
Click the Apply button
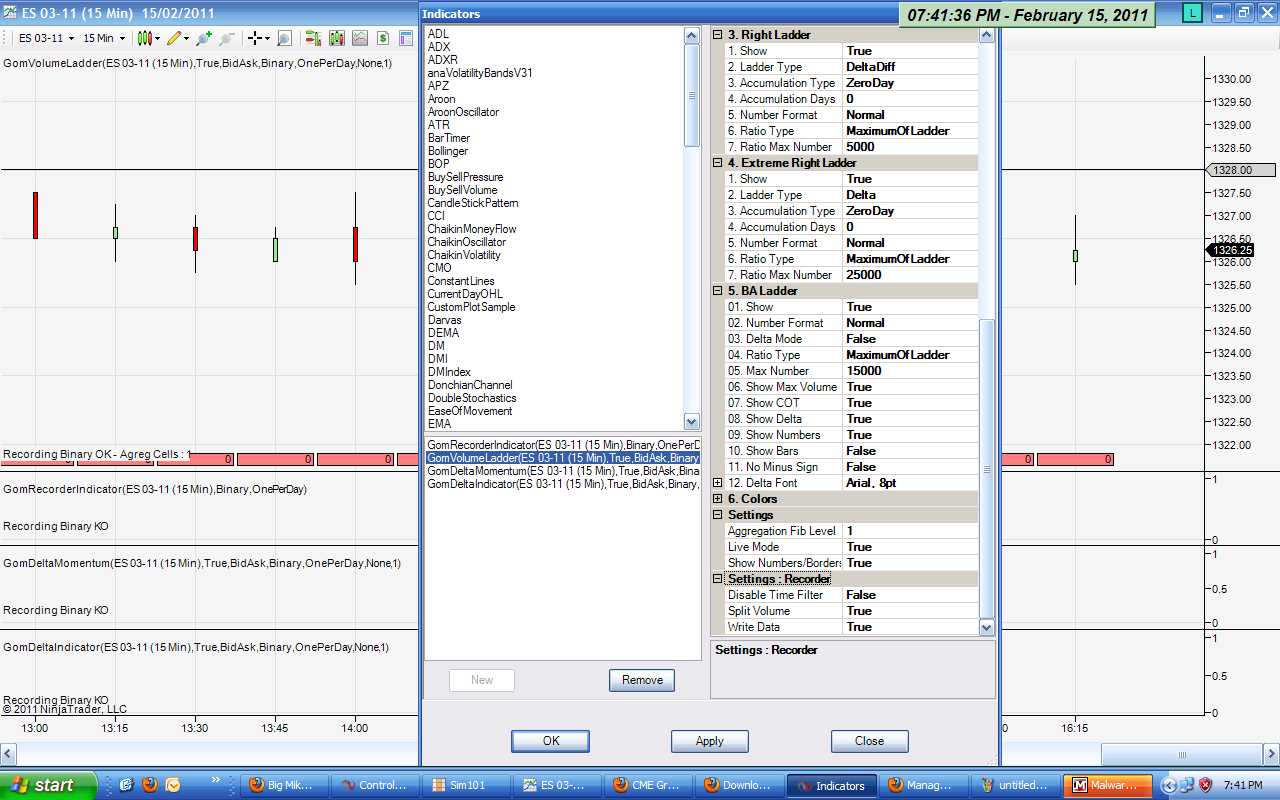[x=710, y=741]
